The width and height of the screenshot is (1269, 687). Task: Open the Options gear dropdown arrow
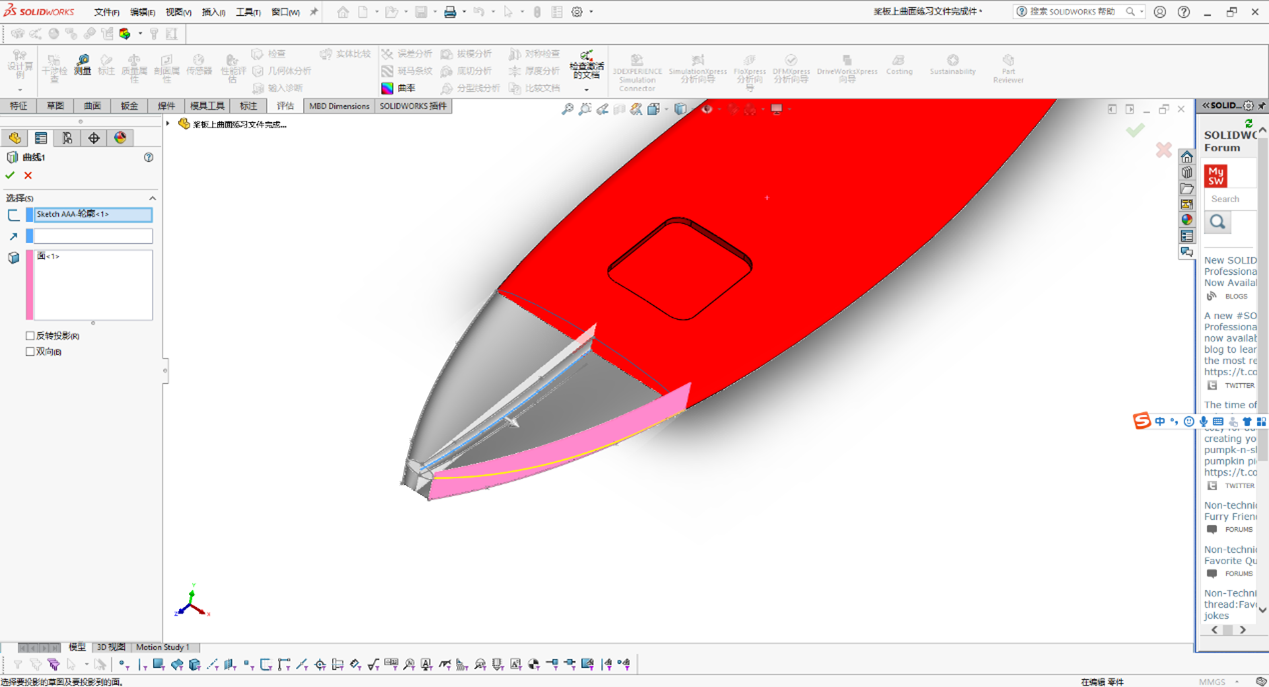coord(591,12)
